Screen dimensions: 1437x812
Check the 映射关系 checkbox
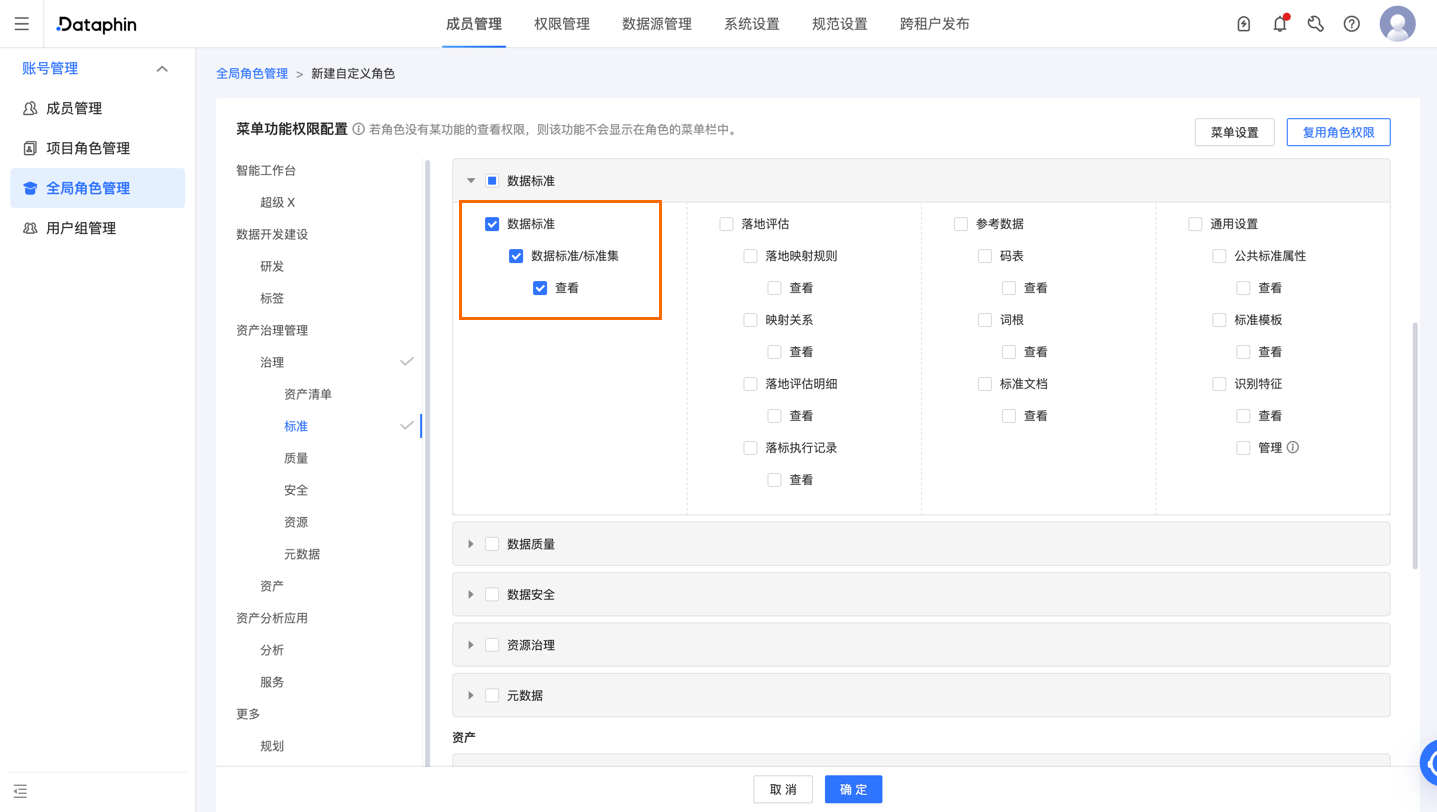751,320
